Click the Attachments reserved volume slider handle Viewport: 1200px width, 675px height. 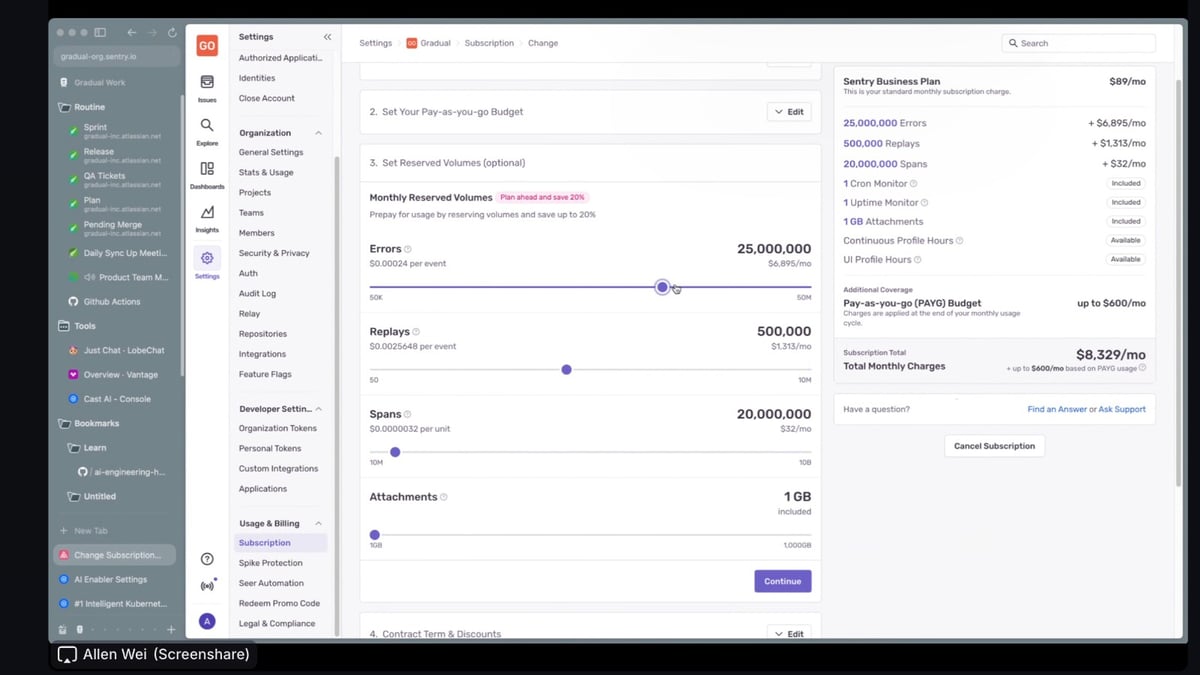coord(375,535)
